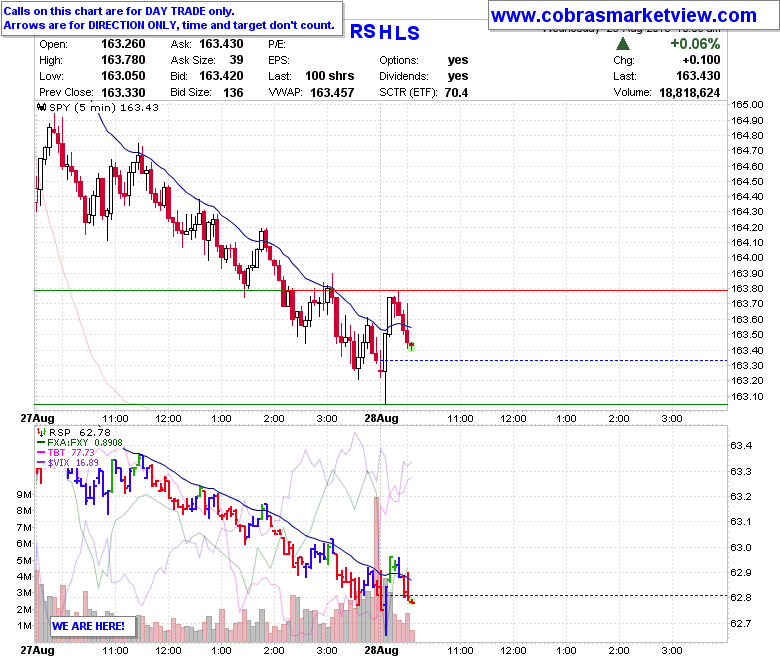Screen dimensions: 780x659
Task: Click the VWAP value 163.457
Action: (332, 93)
